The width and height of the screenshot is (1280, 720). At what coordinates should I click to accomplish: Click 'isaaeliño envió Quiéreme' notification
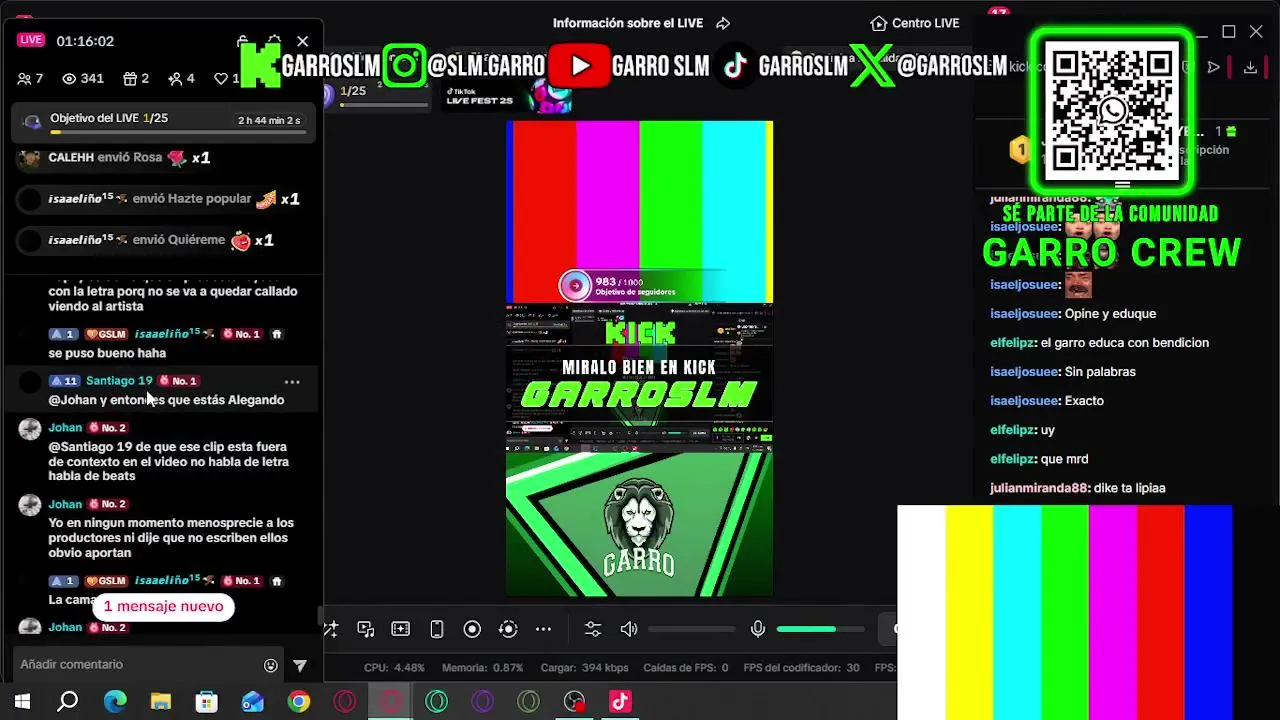(147, 240)
